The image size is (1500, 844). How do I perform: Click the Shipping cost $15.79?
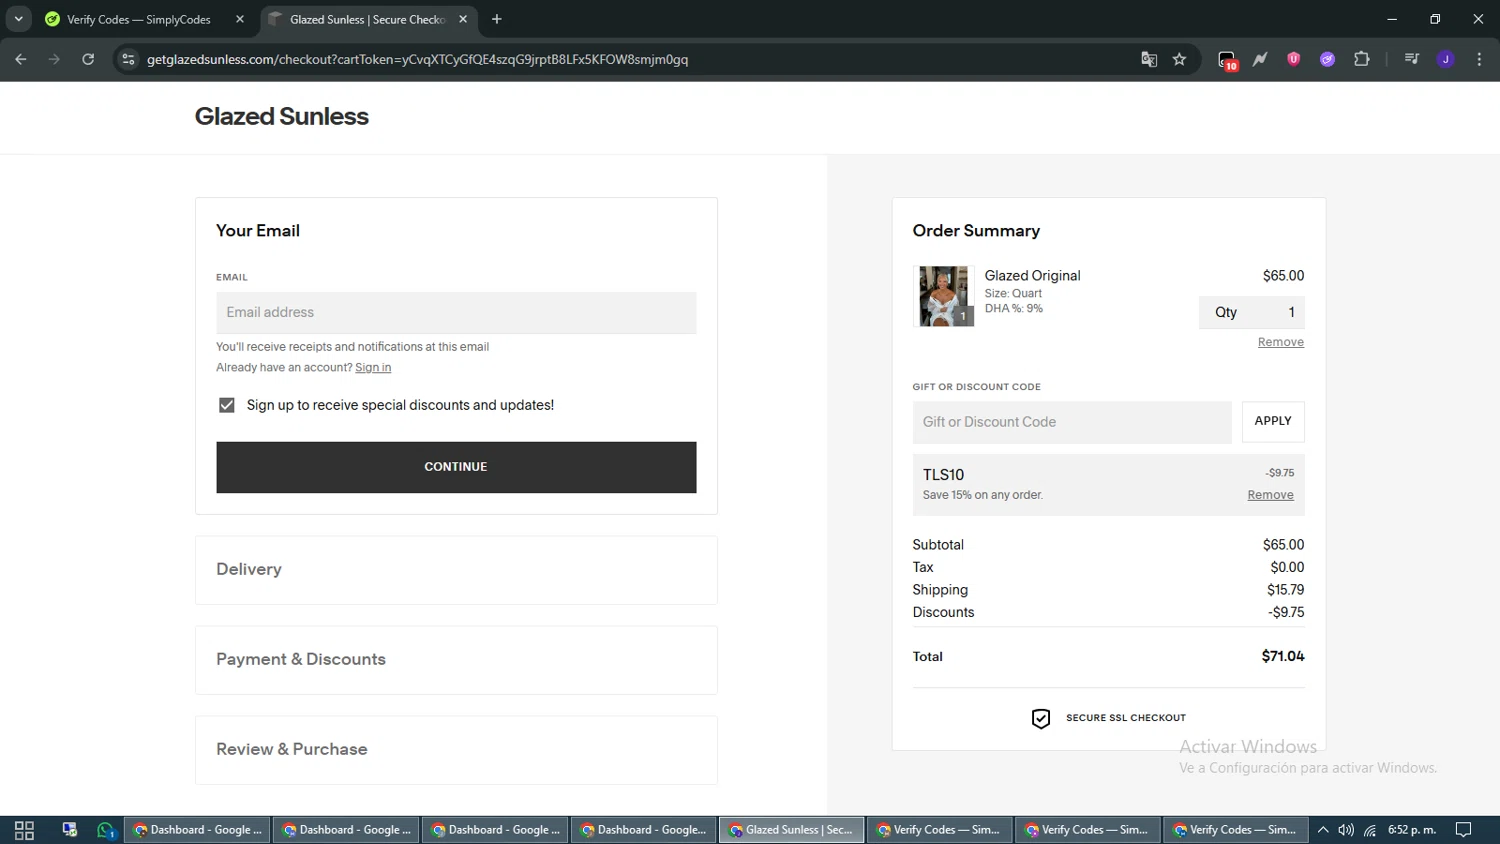tap(1285, 590)
